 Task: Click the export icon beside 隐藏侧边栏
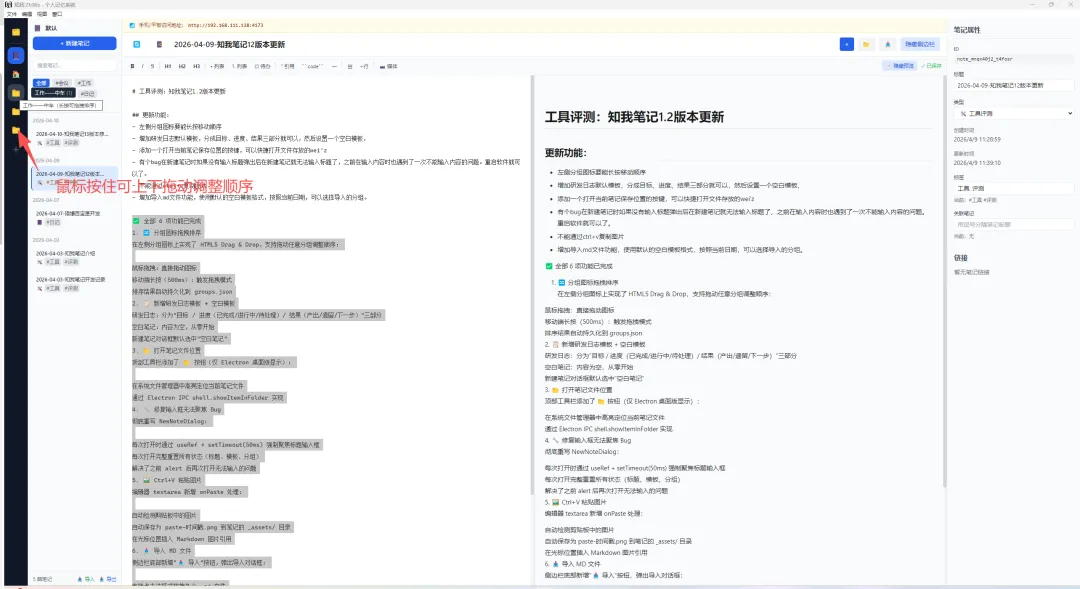tap(888, 44)
